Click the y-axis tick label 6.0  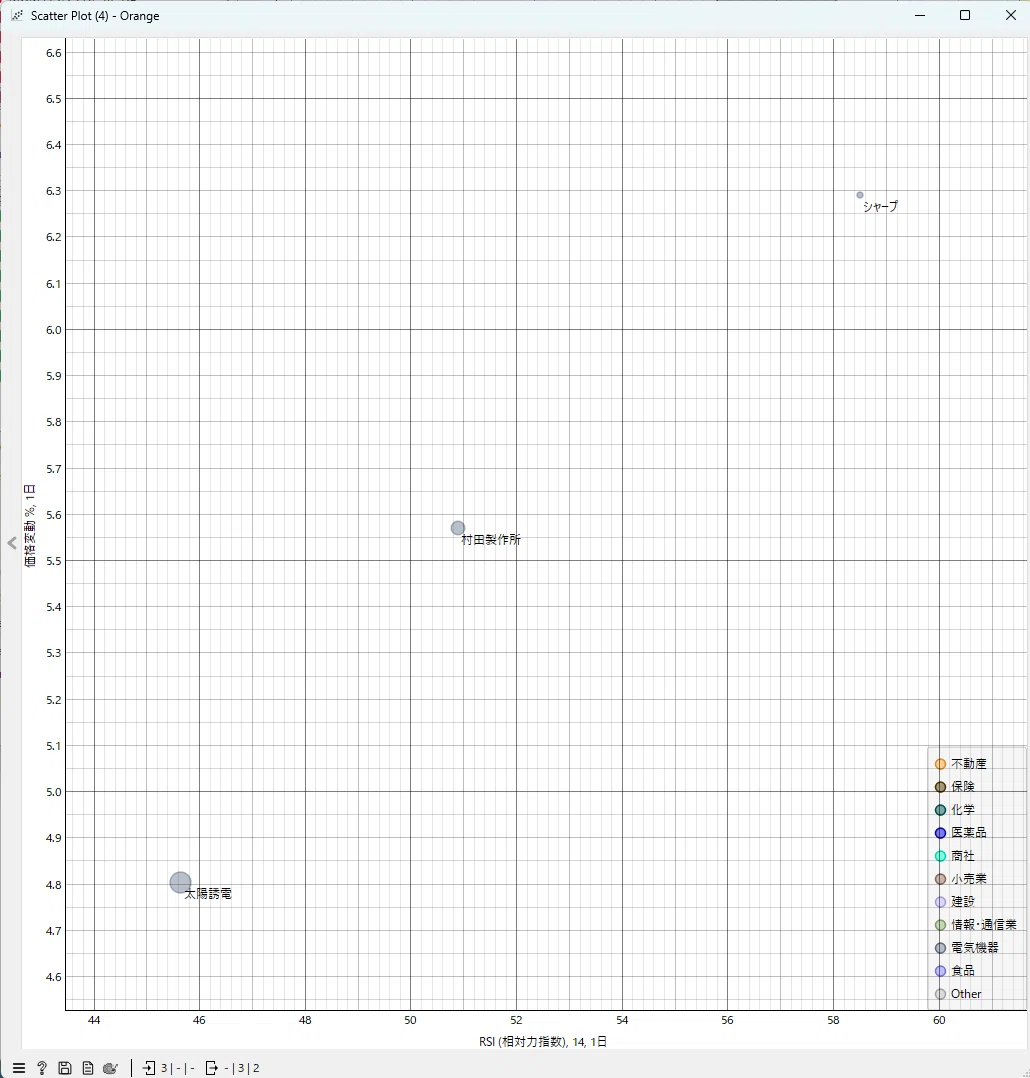click(54, 330)
